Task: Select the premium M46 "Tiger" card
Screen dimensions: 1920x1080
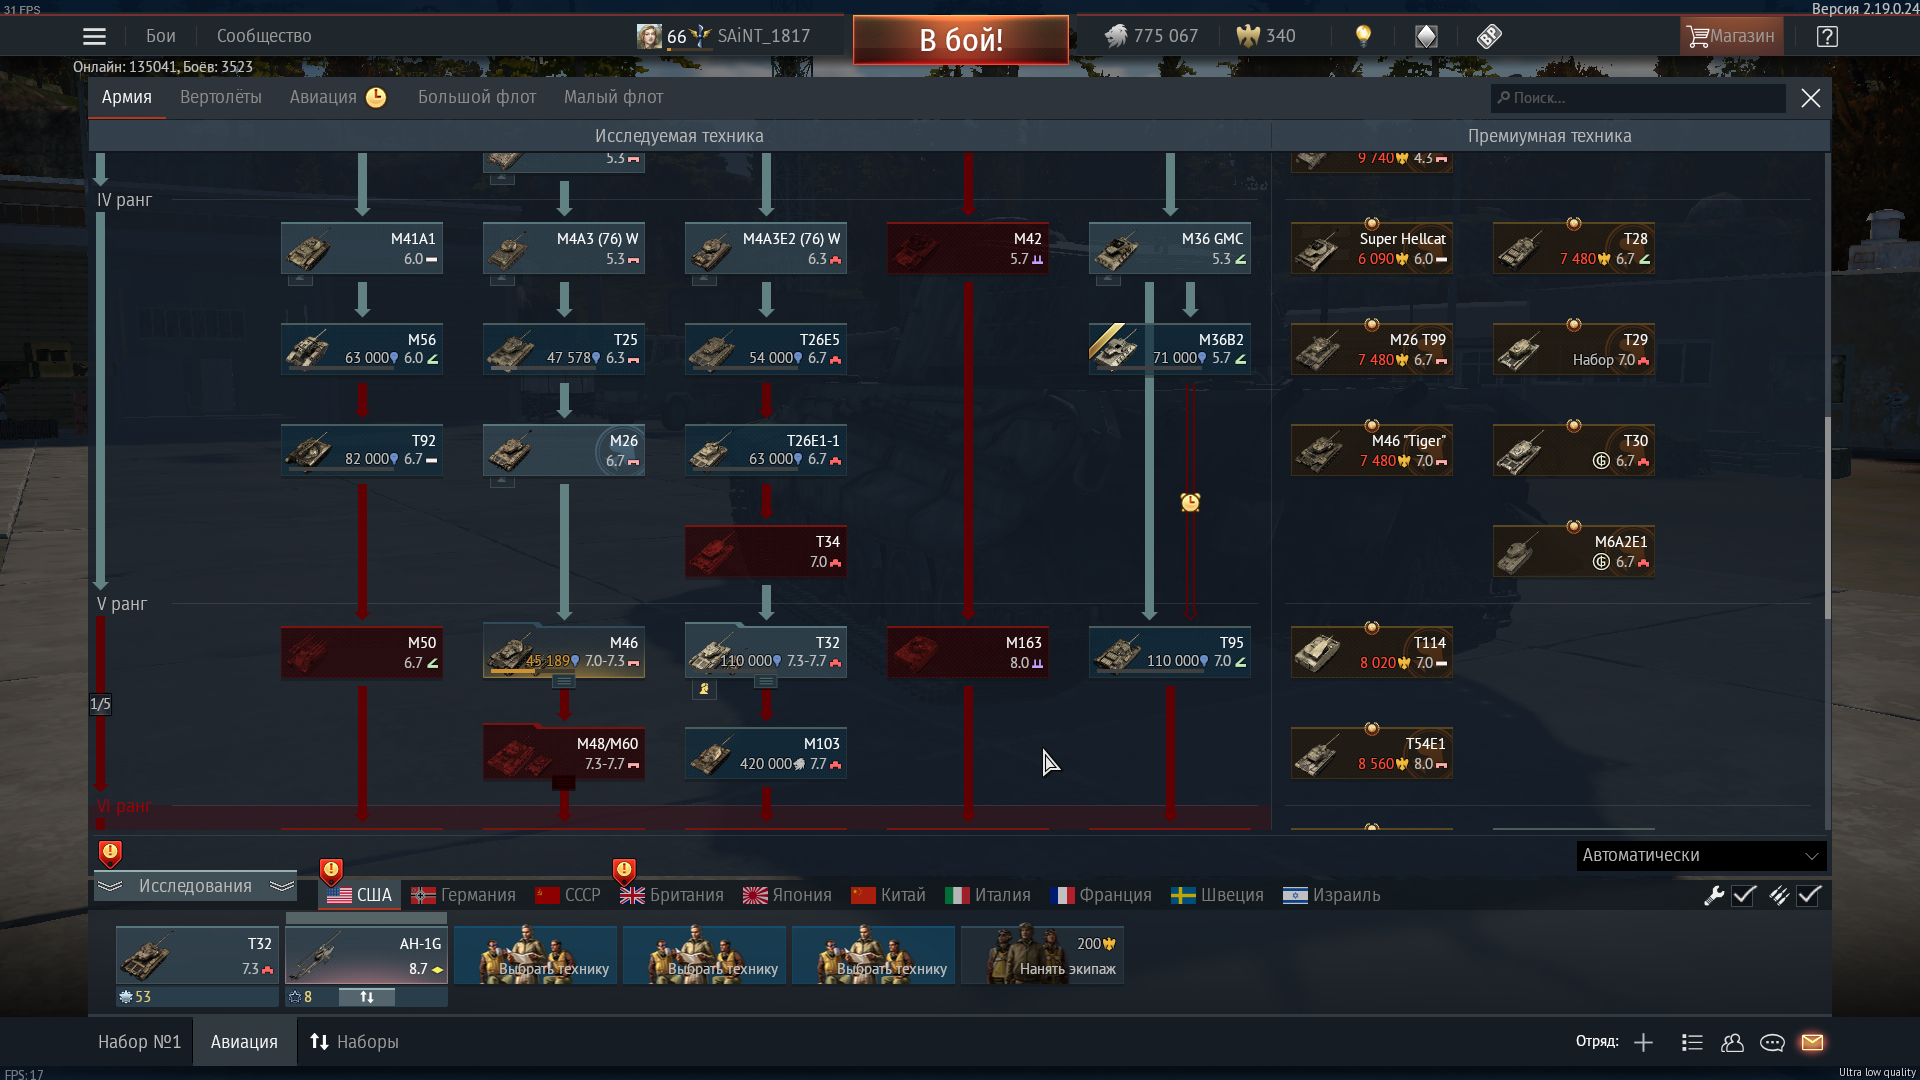Action: point(1372,450)
